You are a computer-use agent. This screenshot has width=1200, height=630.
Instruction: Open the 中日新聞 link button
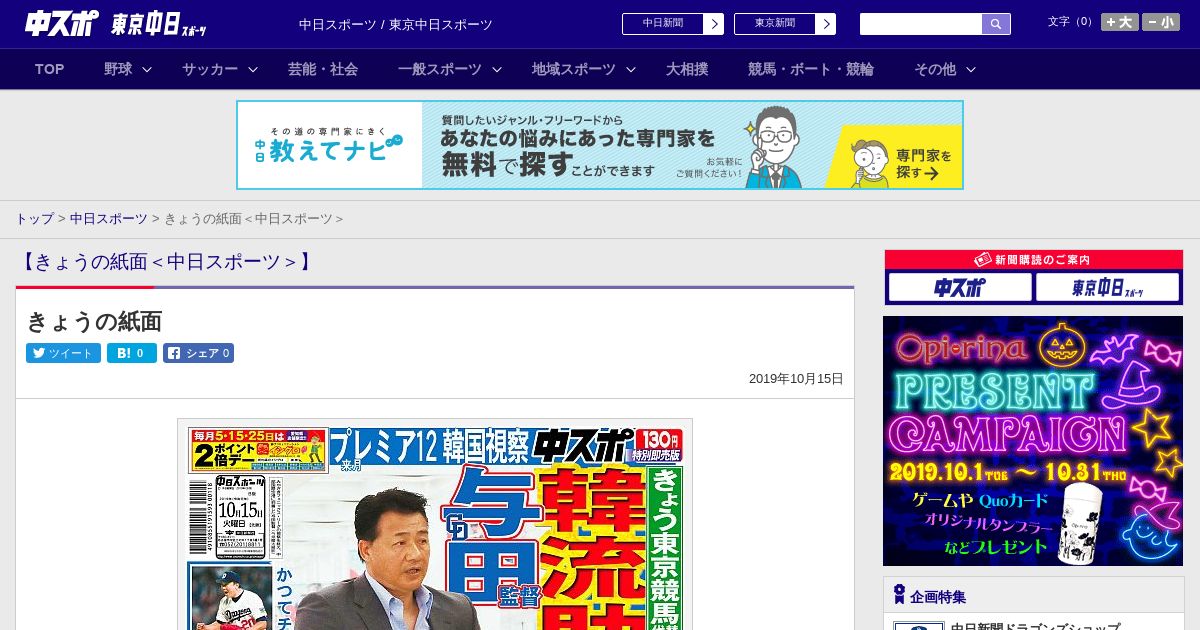[x=663, y=24]
